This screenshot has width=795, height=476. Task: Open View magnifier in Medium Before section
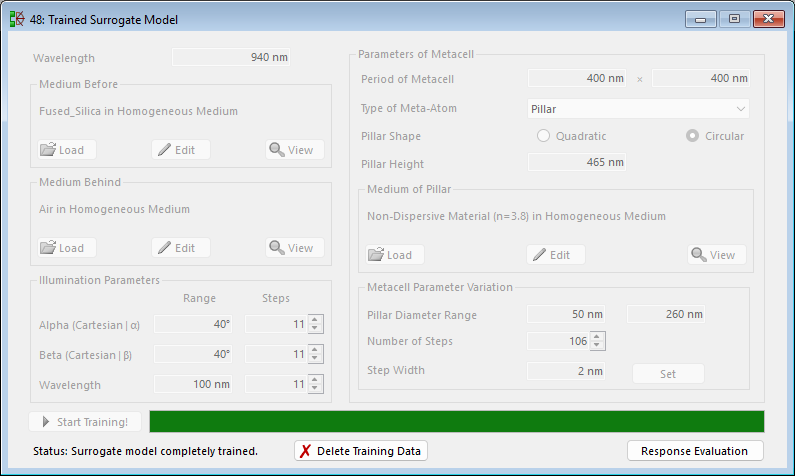tap(295, 150)
